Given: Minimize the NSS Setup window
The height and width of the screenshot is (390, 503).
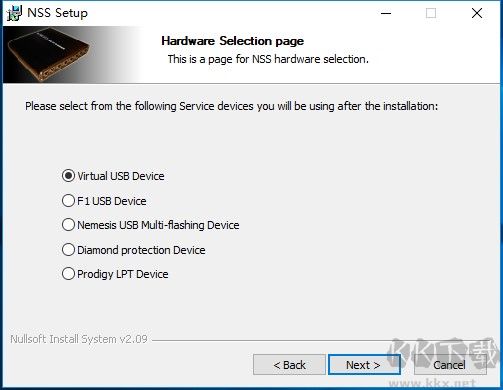Looking at the screenshot, I should (386, 13).
